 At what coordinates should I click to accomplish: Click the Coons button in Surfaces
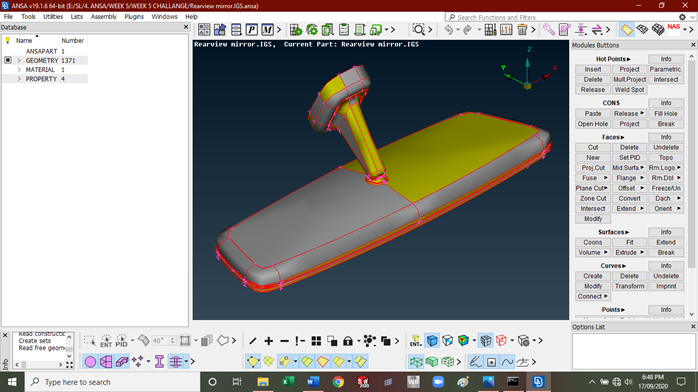(592, 242)
